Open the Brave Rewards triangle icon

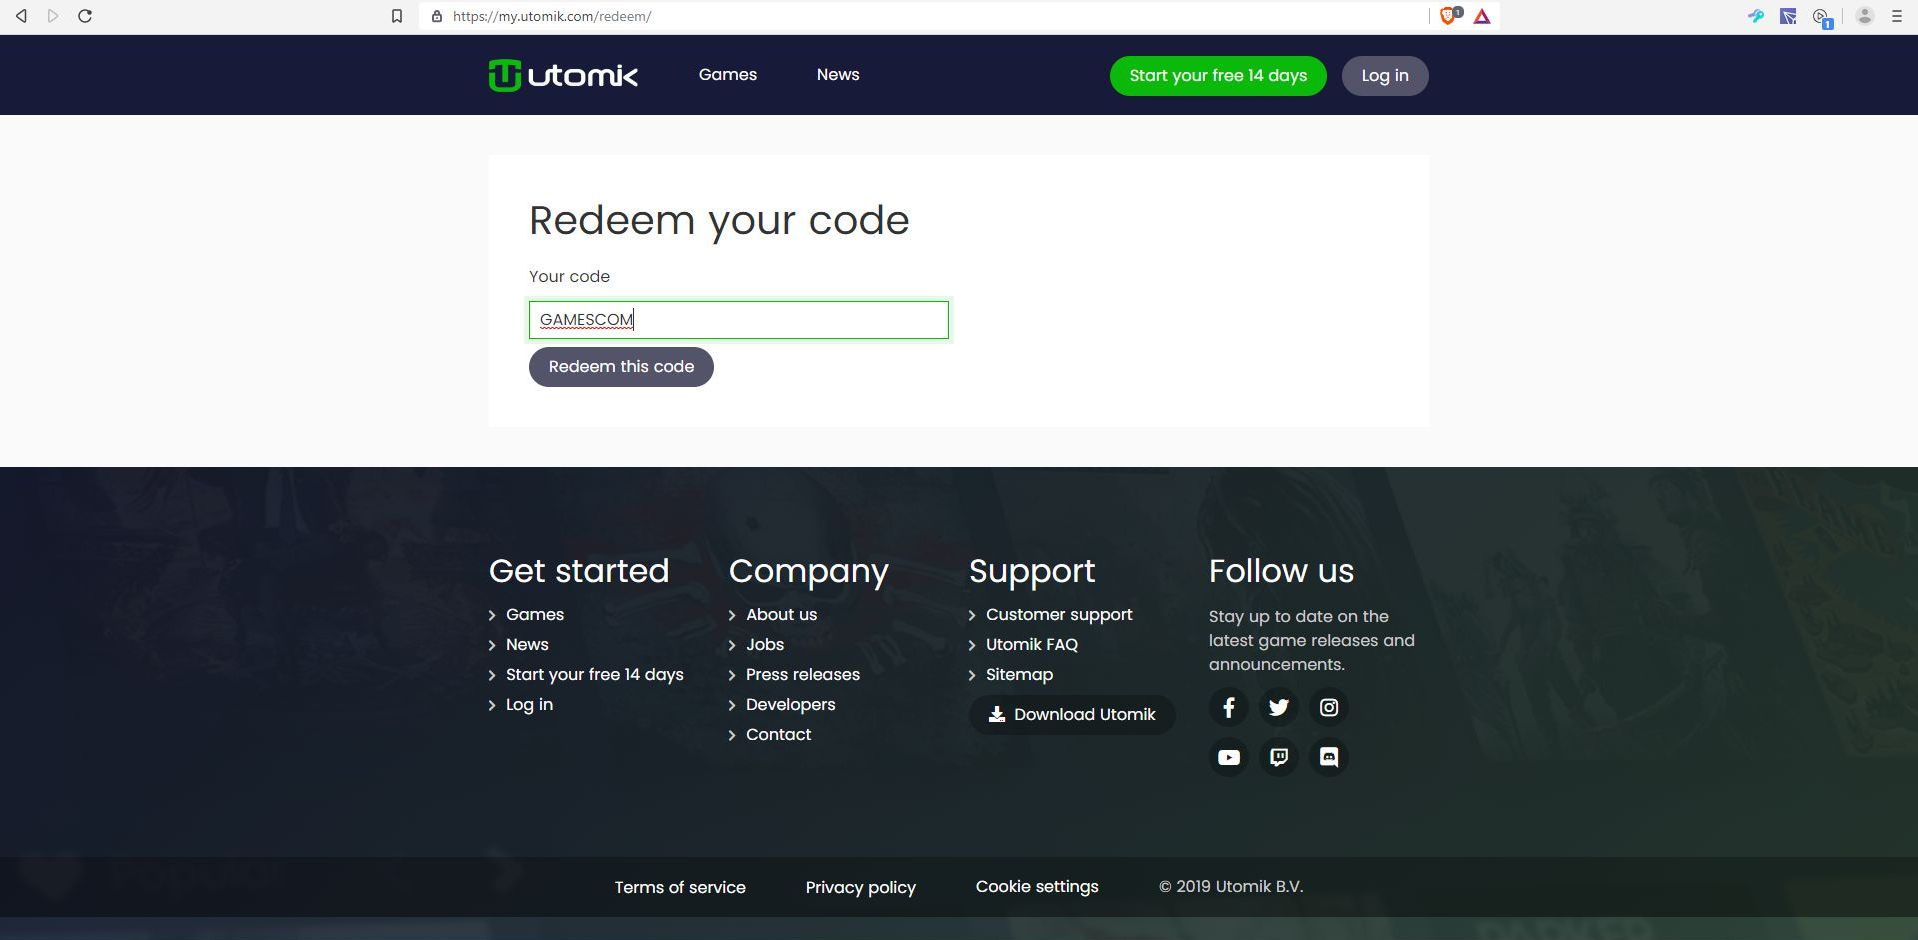(1482, 16)
